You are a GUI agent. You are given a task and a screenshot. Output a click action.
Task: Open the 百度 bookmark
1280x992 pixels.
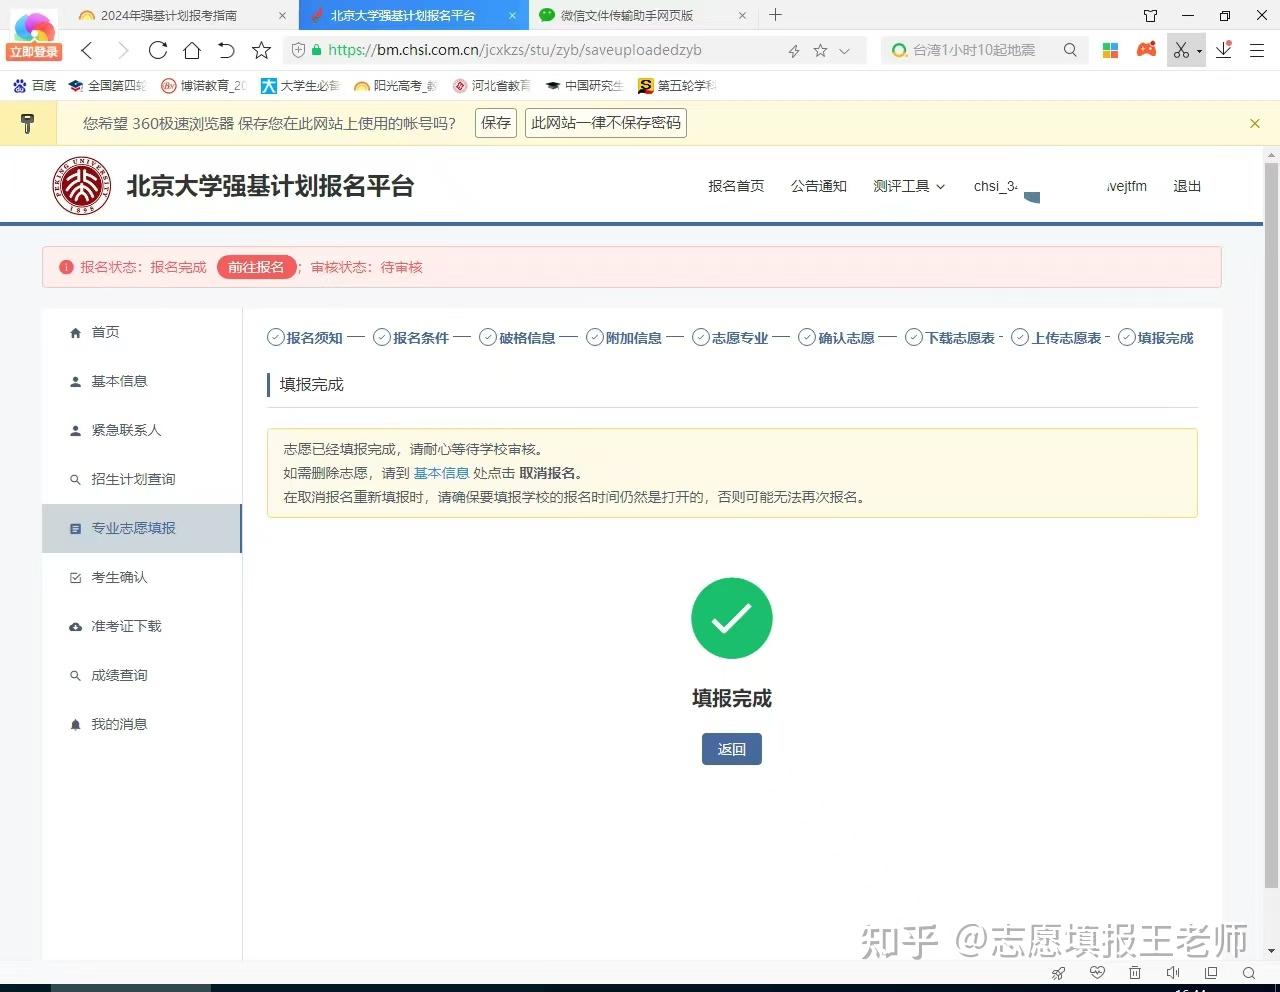point(35,86)
